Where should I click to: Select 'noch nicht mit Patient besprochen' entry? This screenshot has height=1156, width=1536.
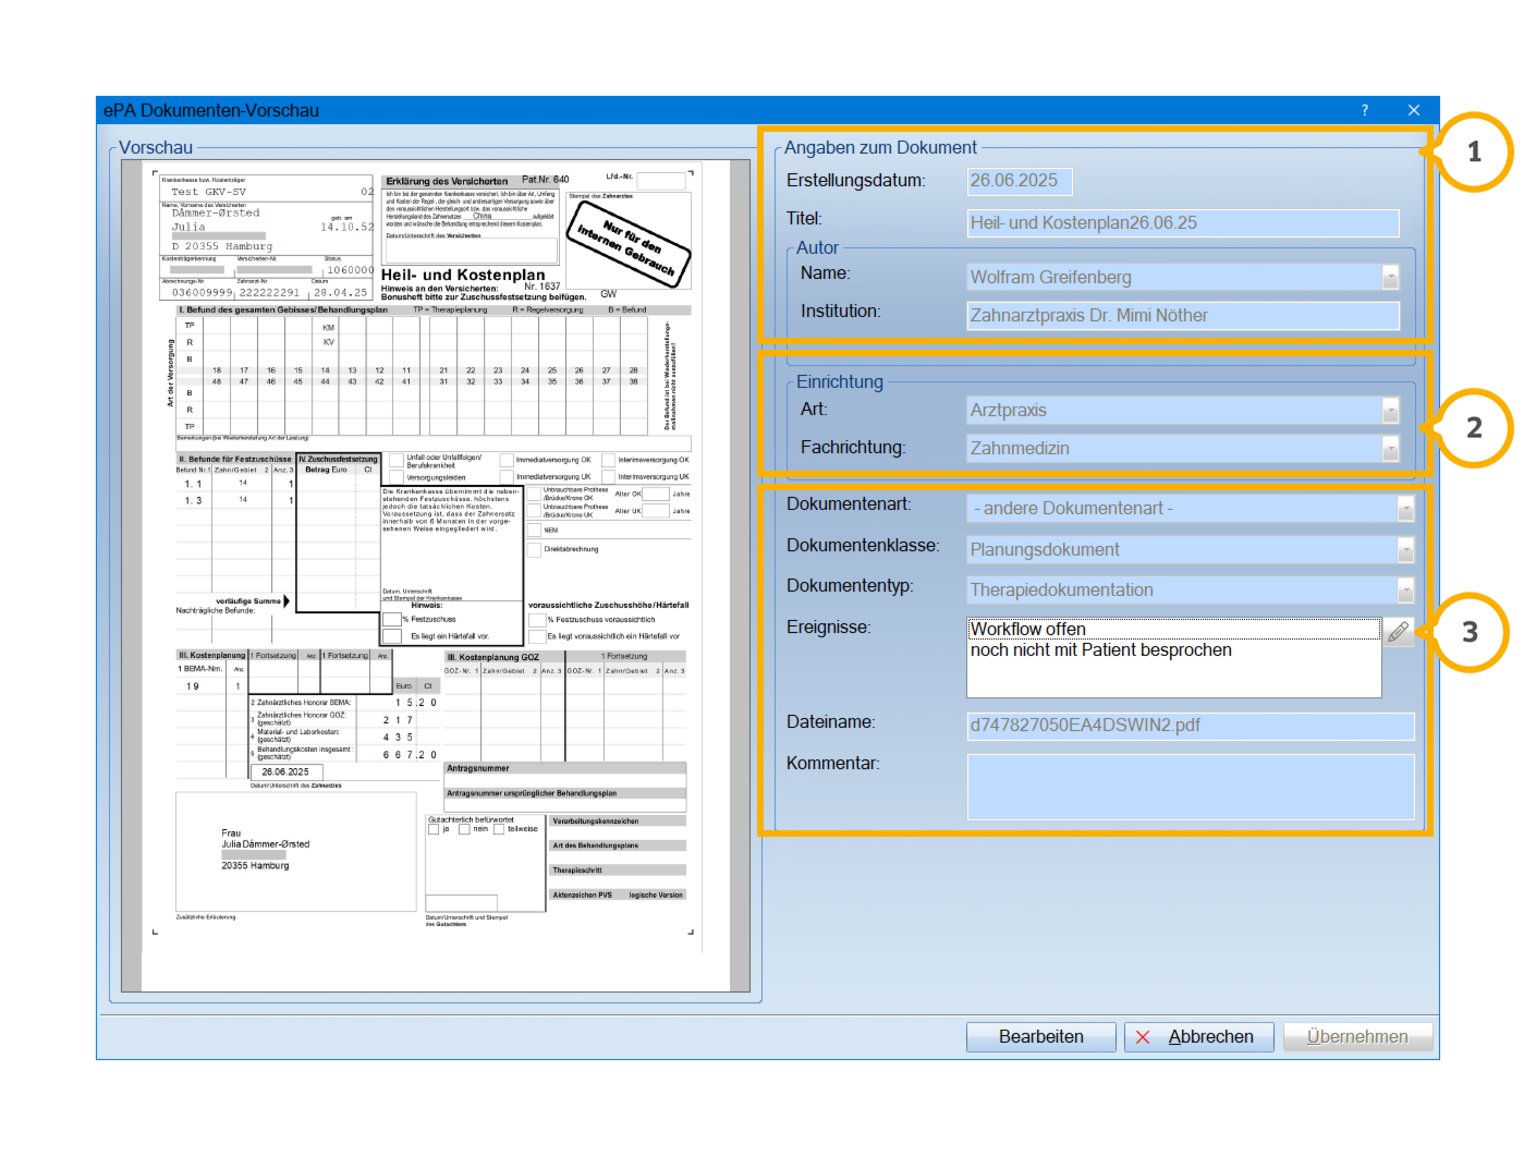pos(1101,650)
